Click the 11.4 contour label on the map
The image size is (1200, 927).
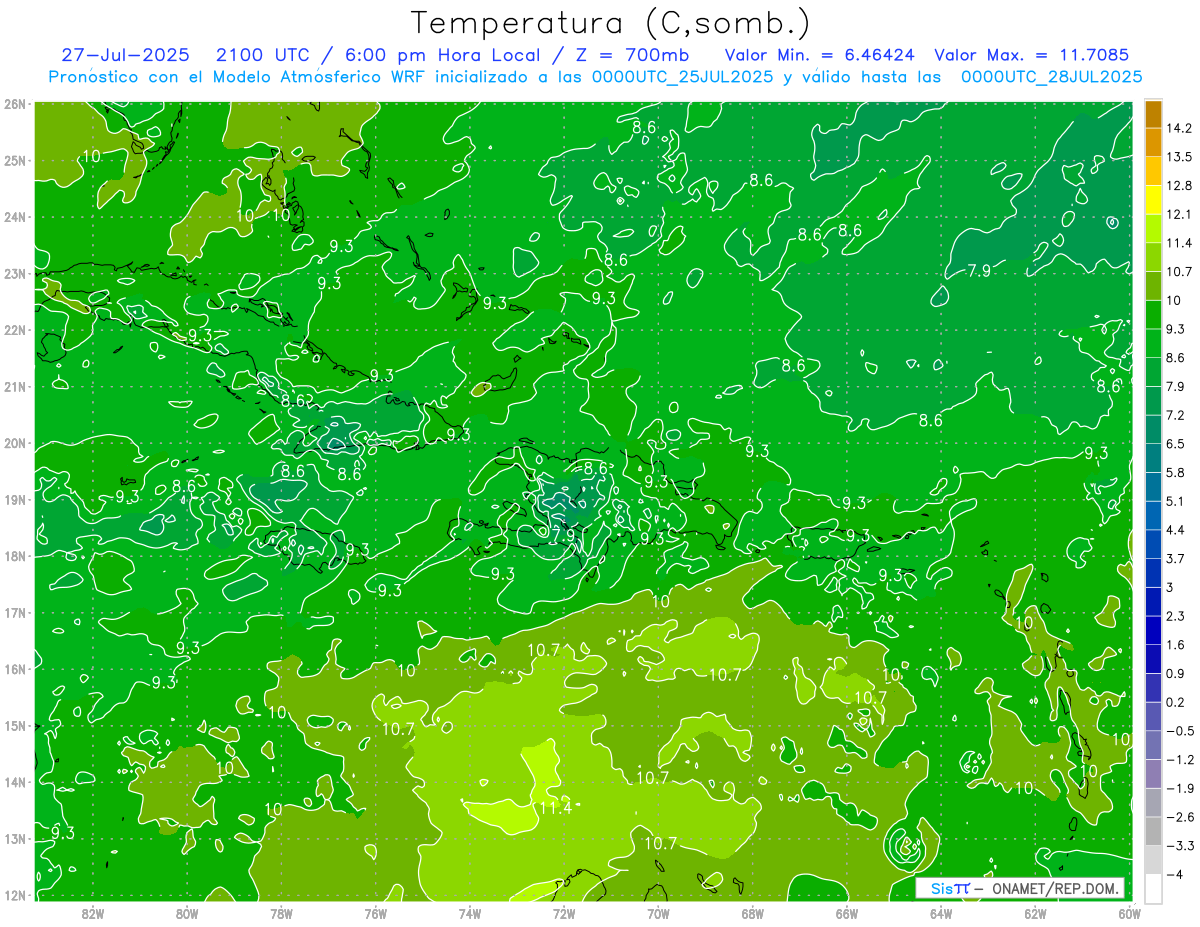555,808
